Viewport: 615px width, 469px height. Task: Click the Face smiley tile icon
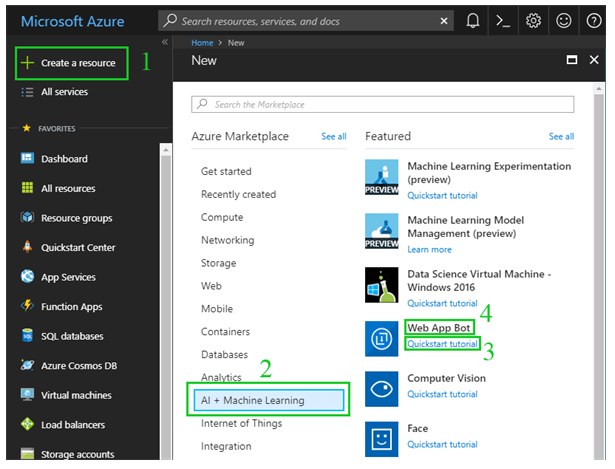[x=381, y=439]
